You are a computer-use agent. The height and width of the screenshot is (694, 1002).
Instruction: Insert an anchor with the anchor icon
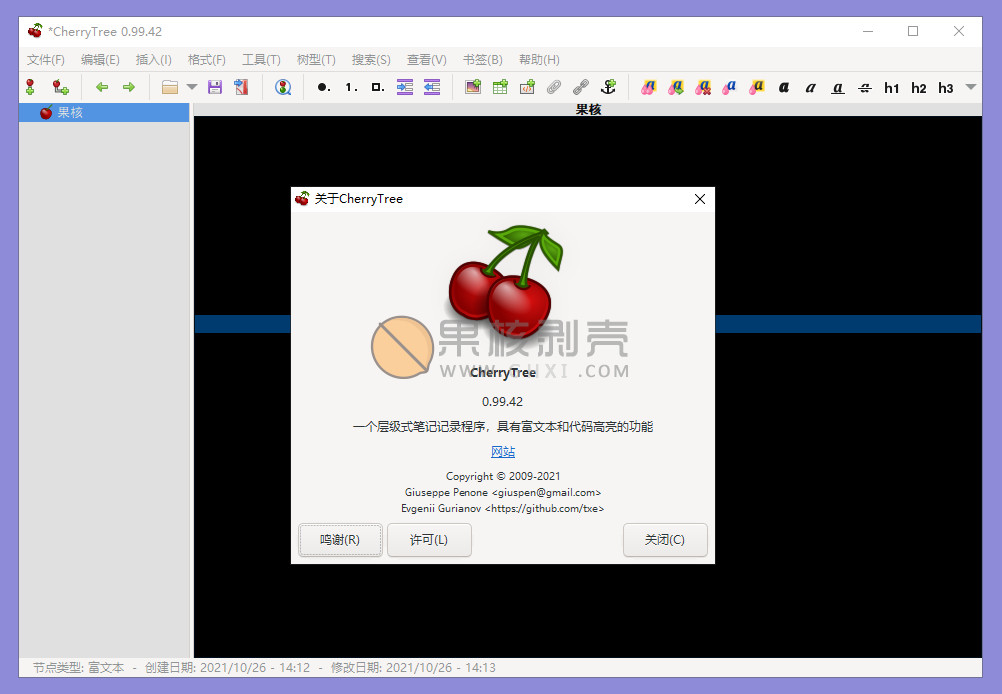pos(607,87)
